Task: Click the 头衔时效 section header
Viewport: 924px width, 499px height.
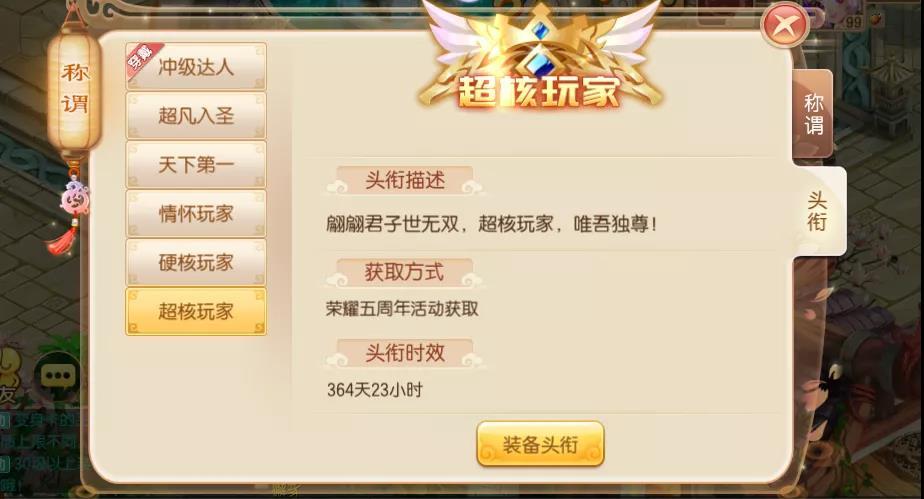Action: click(404, 353)
